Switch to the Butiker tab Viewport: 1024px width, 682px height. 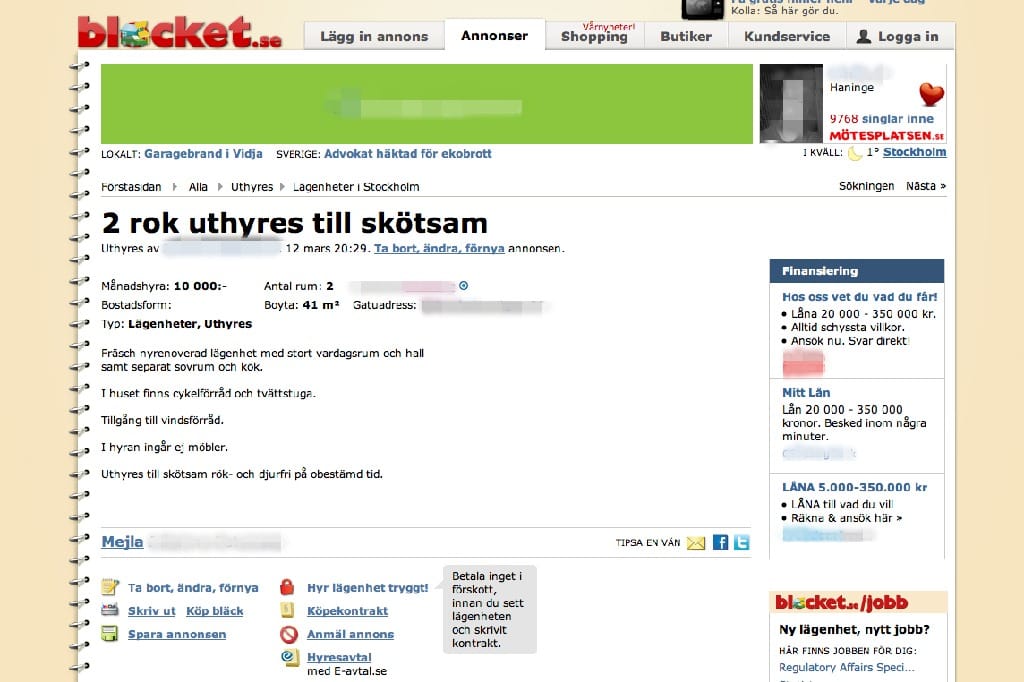tap(686, 37)
